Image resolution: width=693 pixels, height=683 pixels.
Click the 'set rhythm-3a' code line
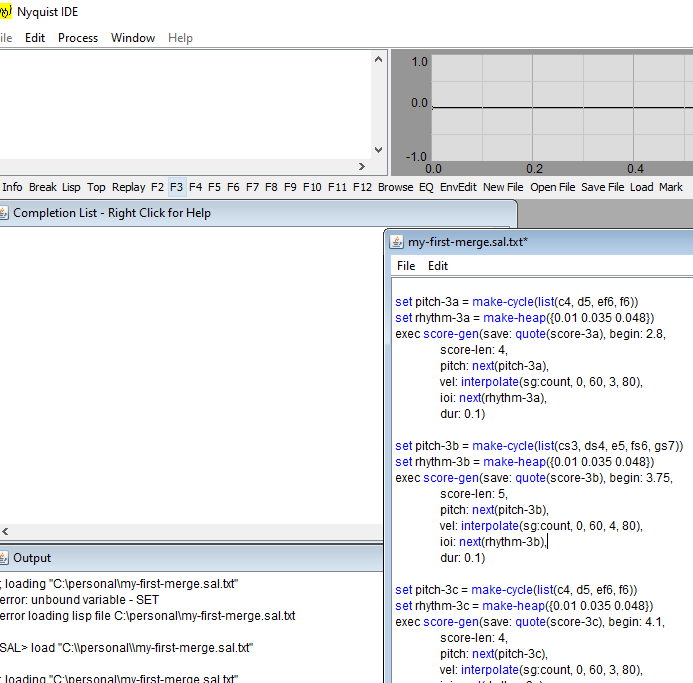point(525,318)
